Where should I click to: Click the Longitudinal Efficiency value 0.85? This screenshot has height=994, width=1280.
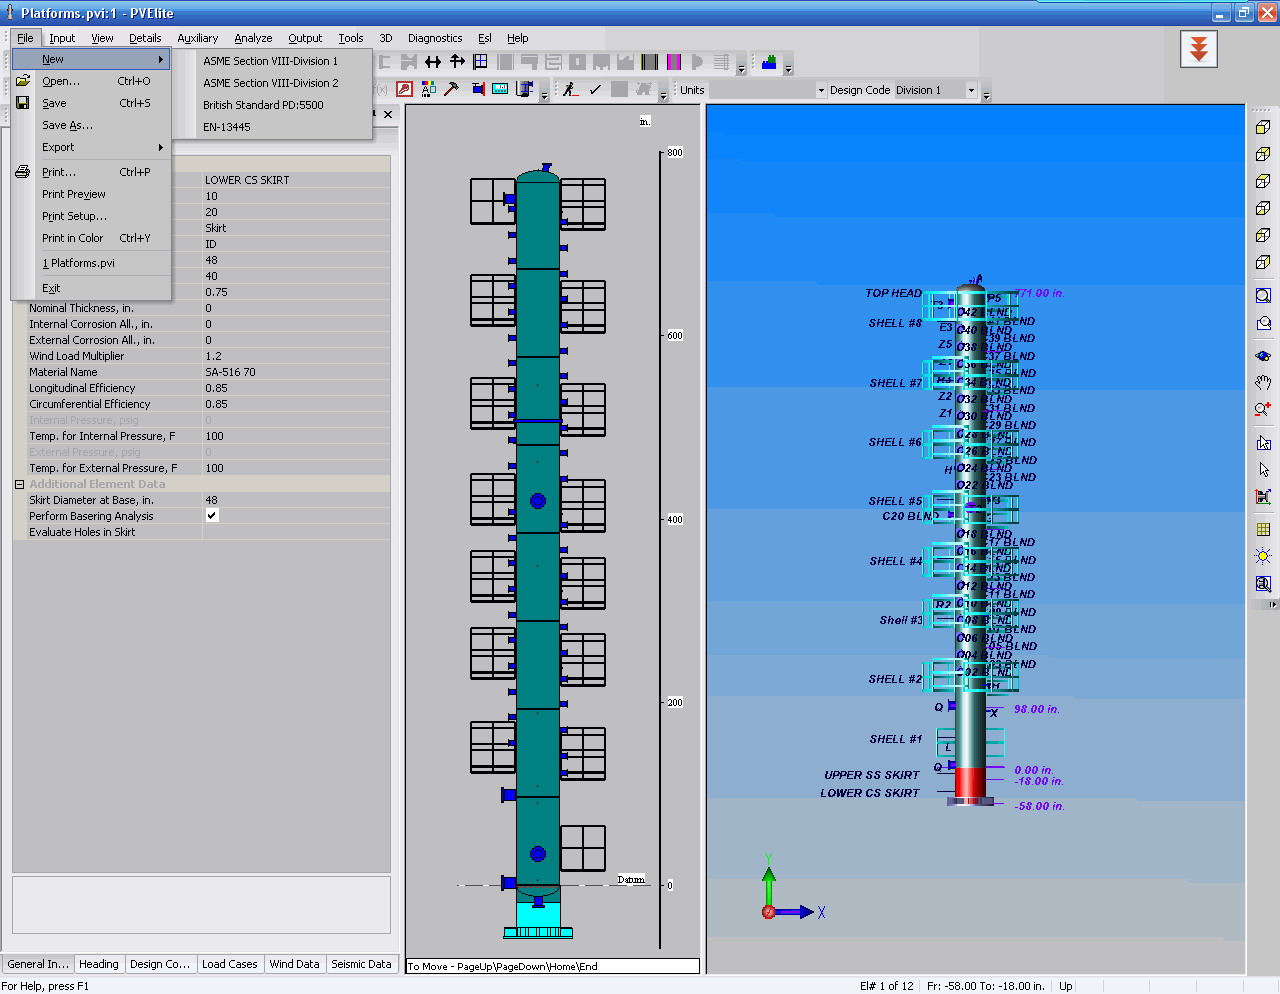point(296,388)
